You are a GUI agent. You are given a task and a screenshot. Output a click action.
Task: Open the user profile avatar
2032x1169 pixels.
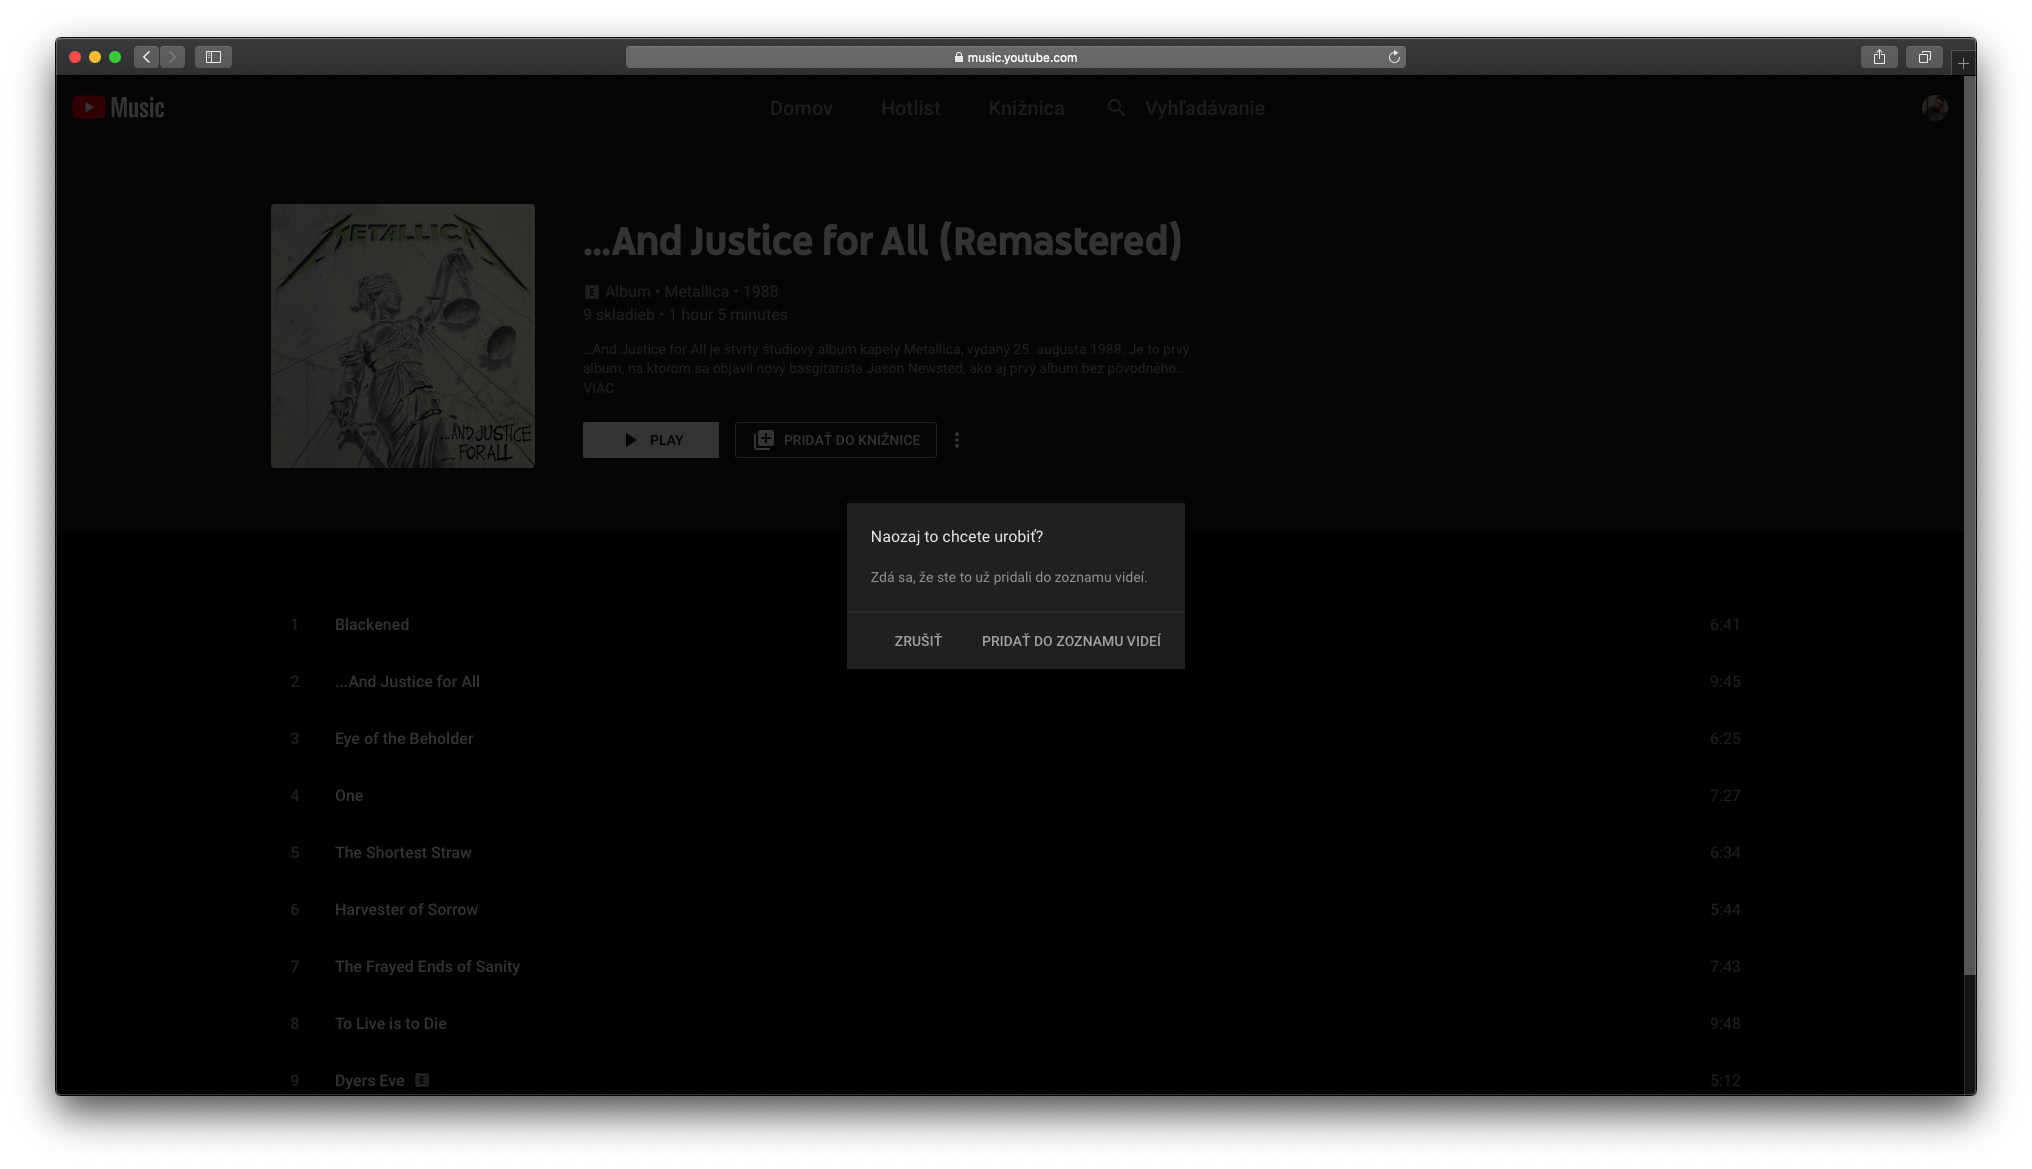pyautogui.click(x=1934, y=108)
